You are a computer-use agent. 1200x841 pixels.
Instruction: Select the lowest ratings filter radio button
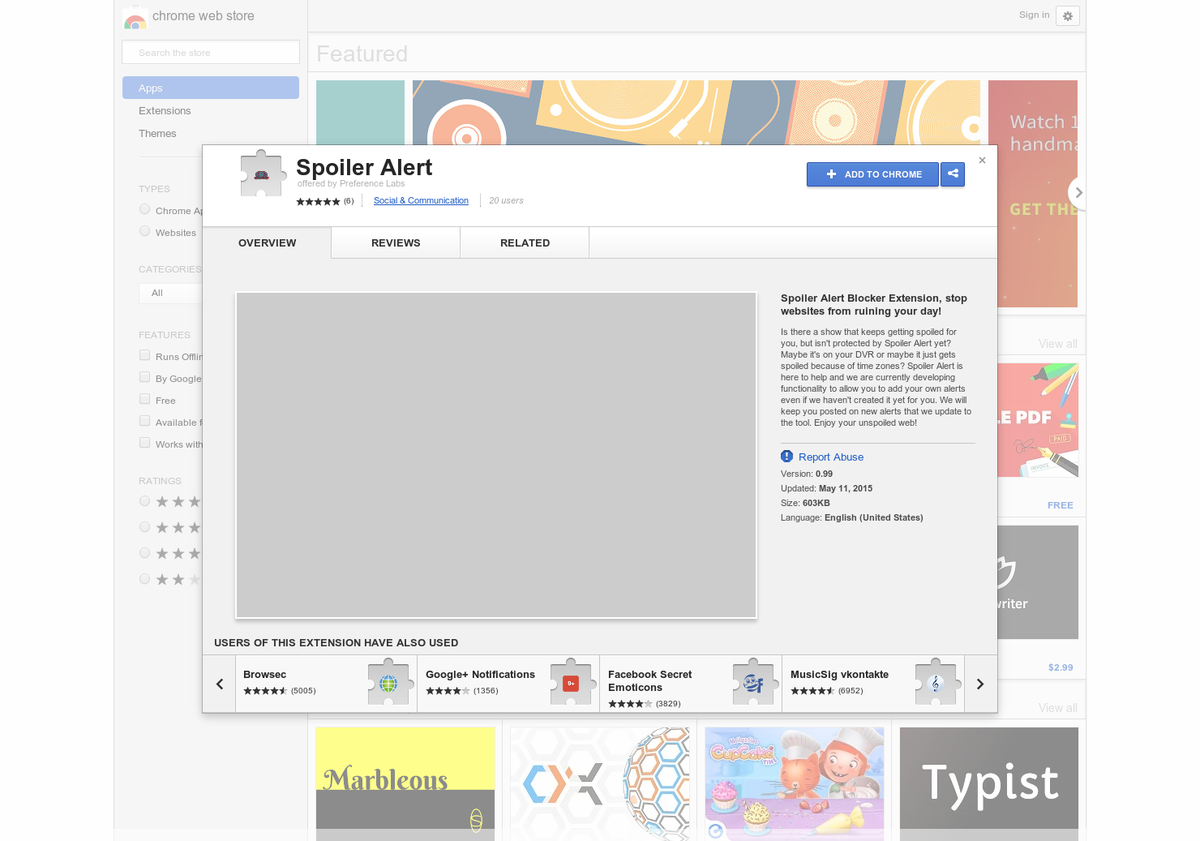[x=145, y=579]
